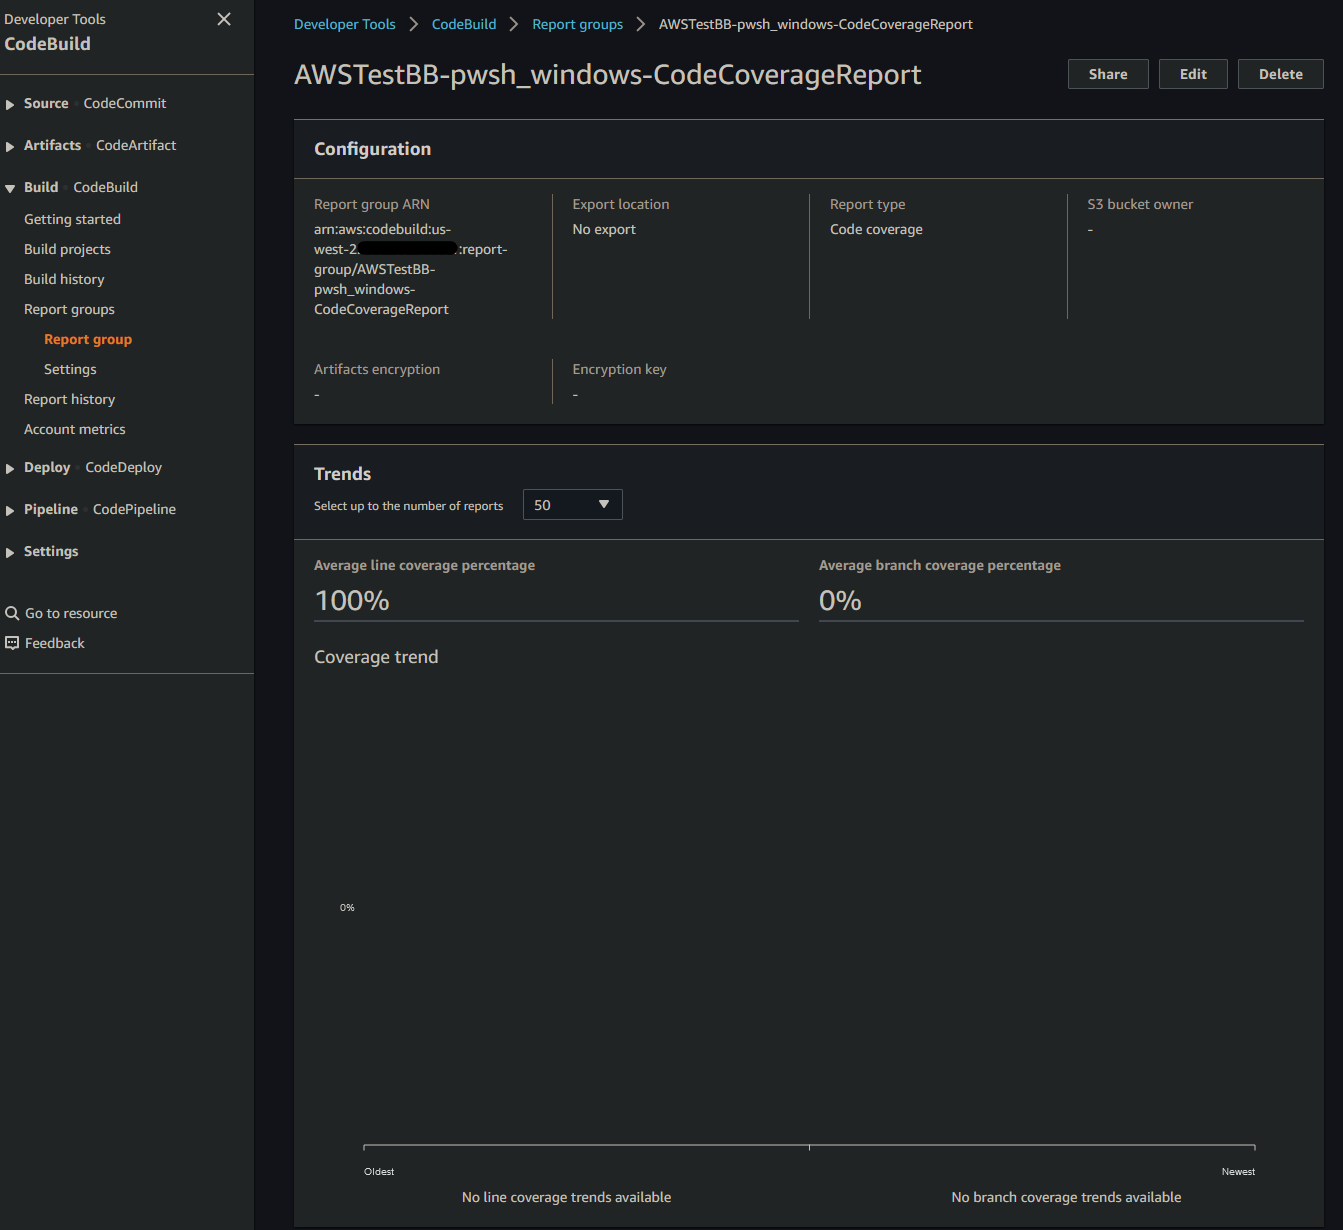Expand the Pipeline CodePipeline section
Screen dimensions: 1343x1230
[10, 510]
